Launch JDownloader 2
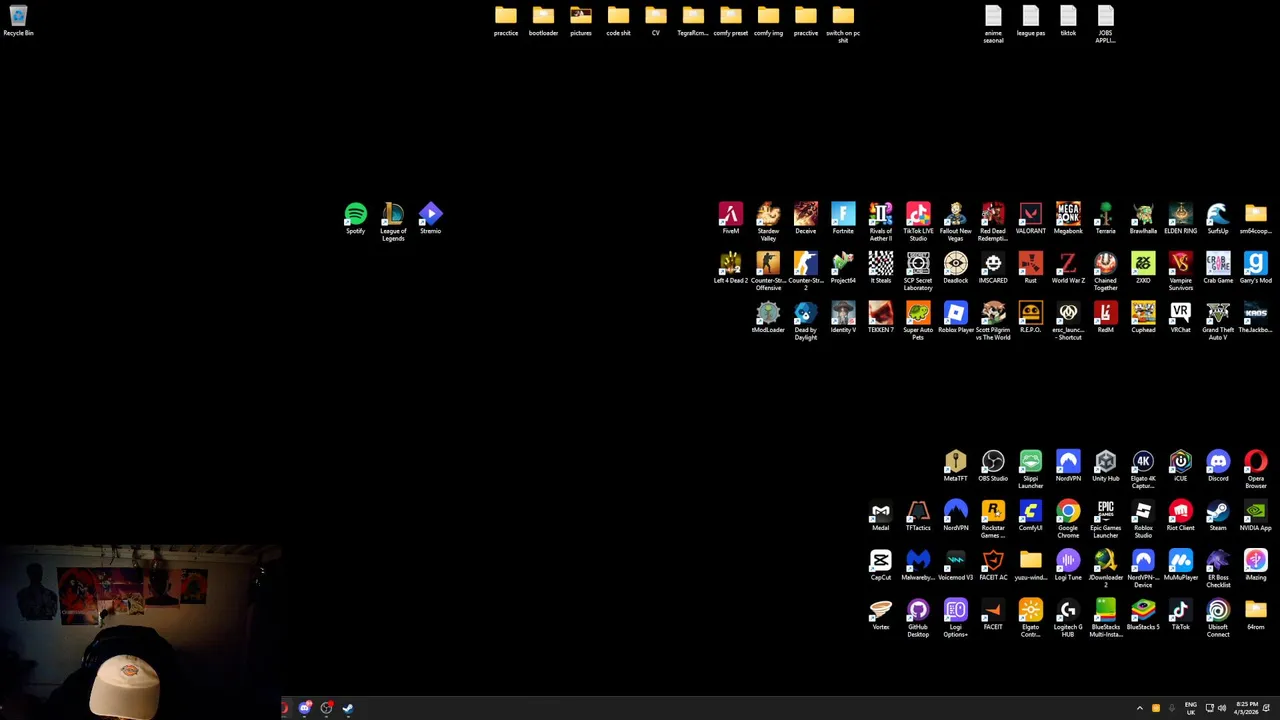Image resolution: width=1280 pixels, height=720 pixels. pyautogui.click(x=1105, y=568)
